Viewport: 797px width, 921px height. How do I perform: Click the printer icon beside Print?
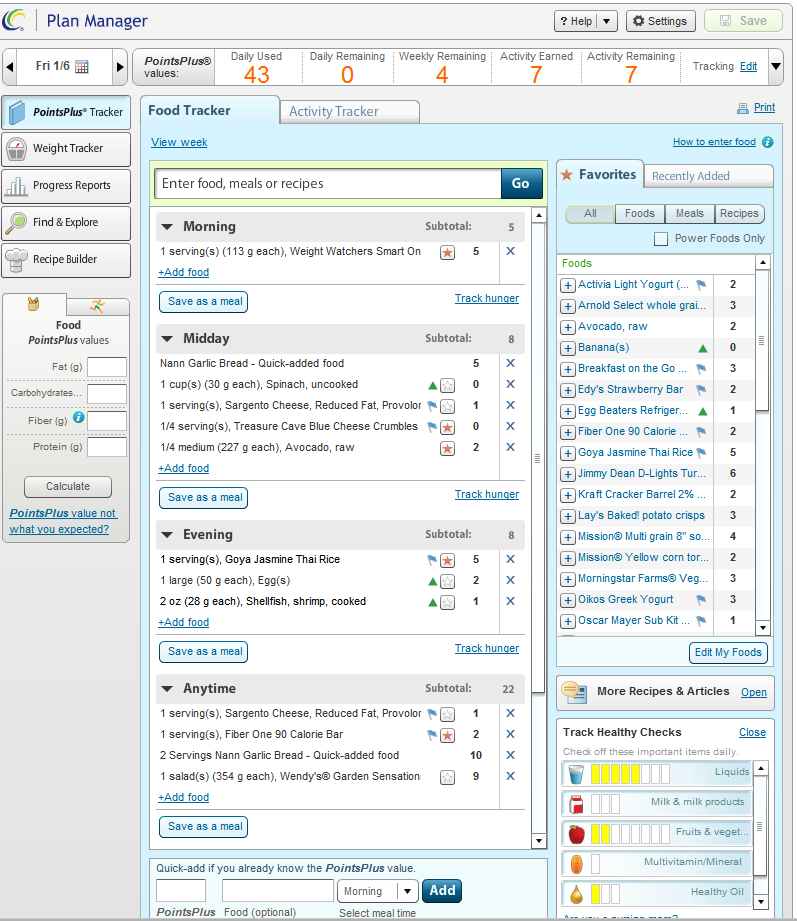click(x=743, y=108)
